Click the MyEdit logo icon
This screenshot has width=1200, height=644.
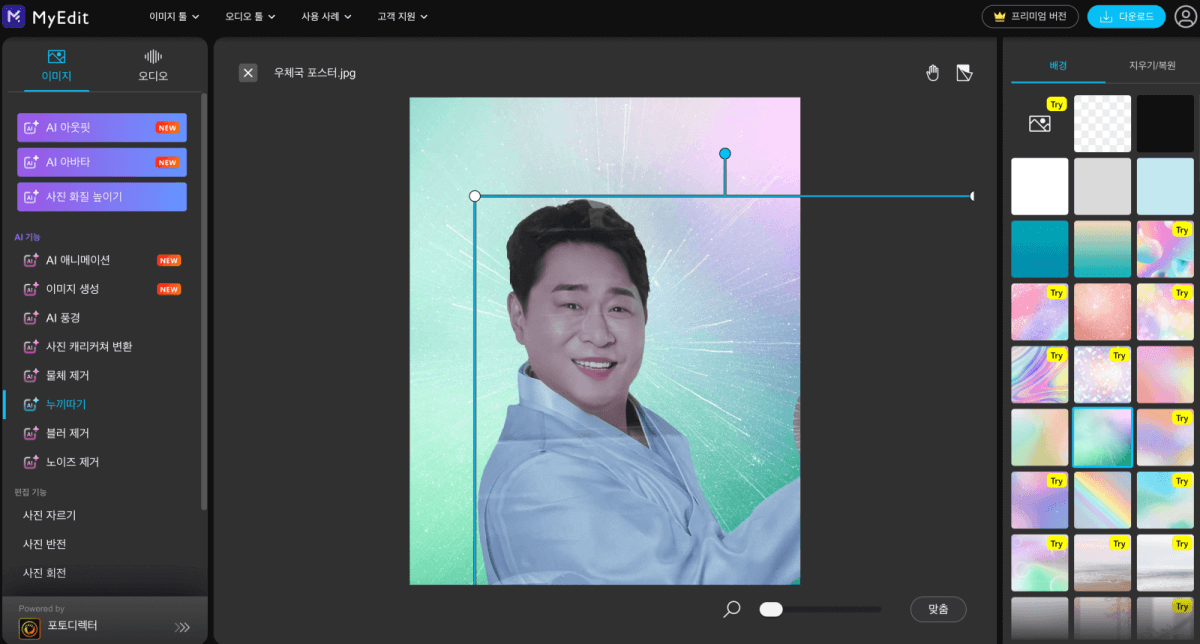click(x=15, y=16)
